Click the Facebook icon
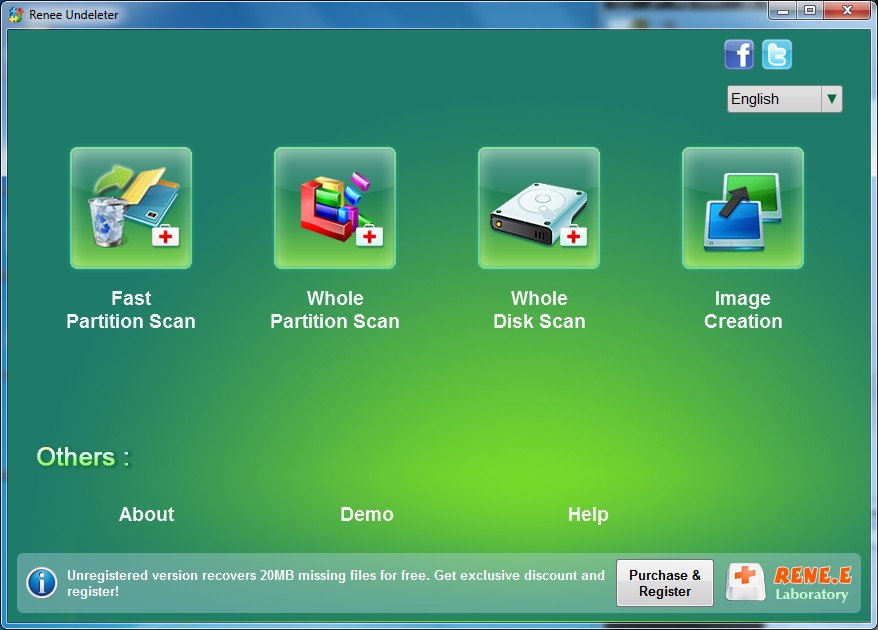Image resolution: width=878 pixels, height=630 pixels. (x=739, y=54)
